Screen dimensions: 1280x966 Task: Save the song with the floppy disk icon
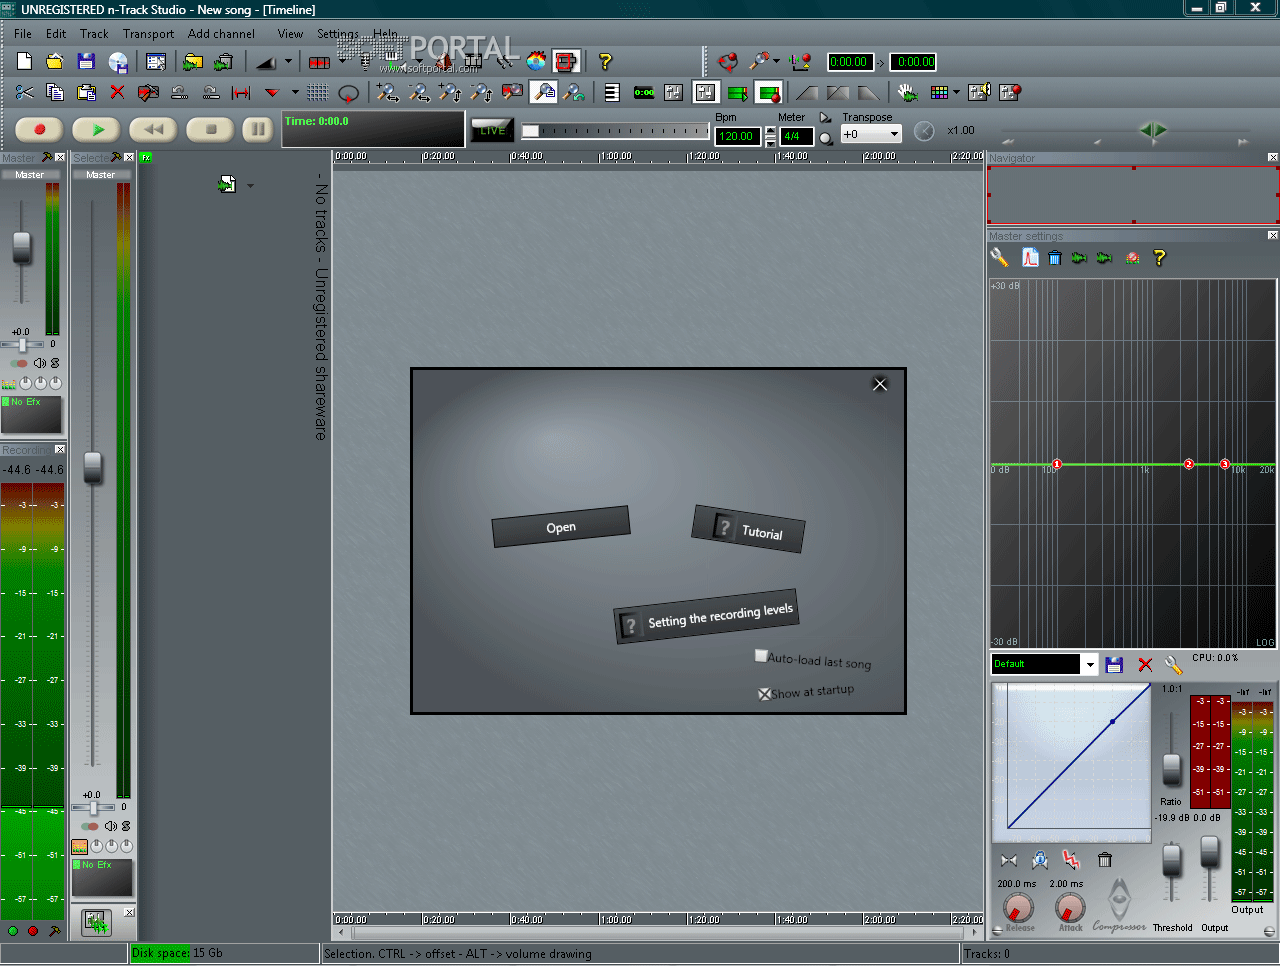coord(86,62)
